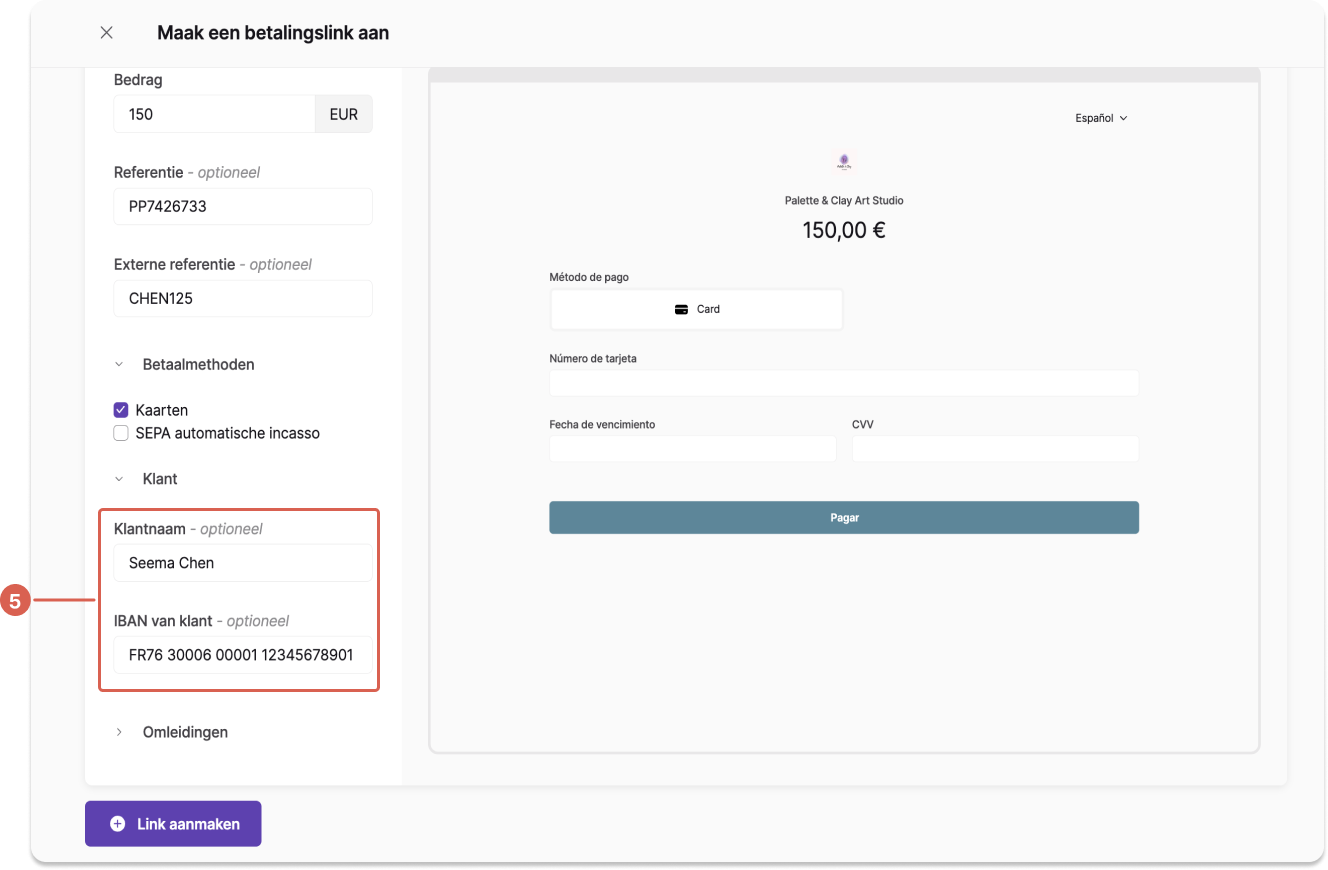Click the plus icon on Link aanmaken
The width and height of the screenshot is (1328, 870).
click(117, 824)
